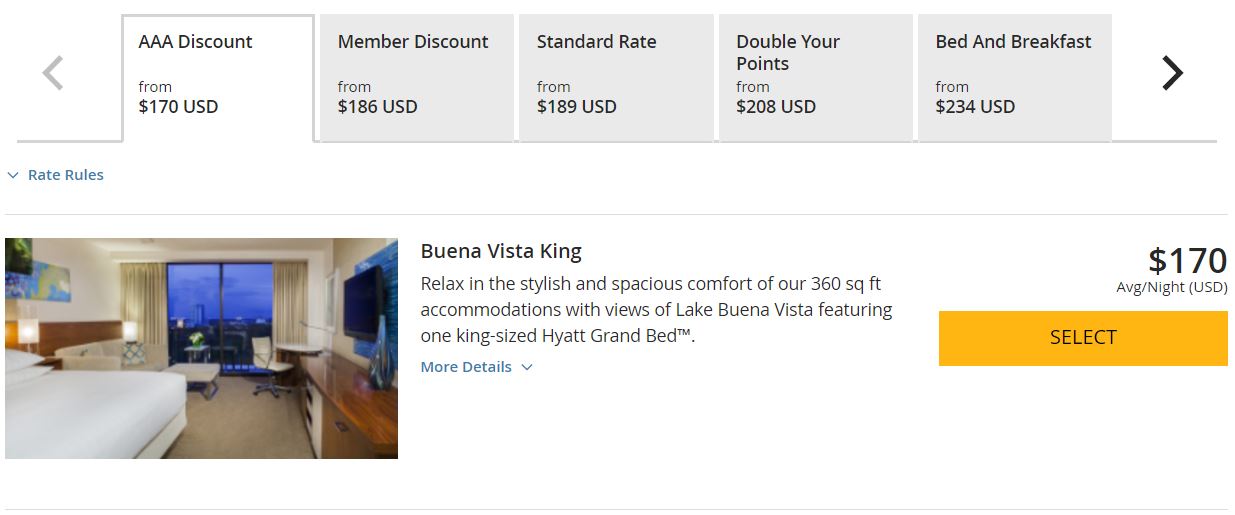Open the Buena Vista King room photo
The width and height of the screenshot is (1235, 515).
(201, 348)
